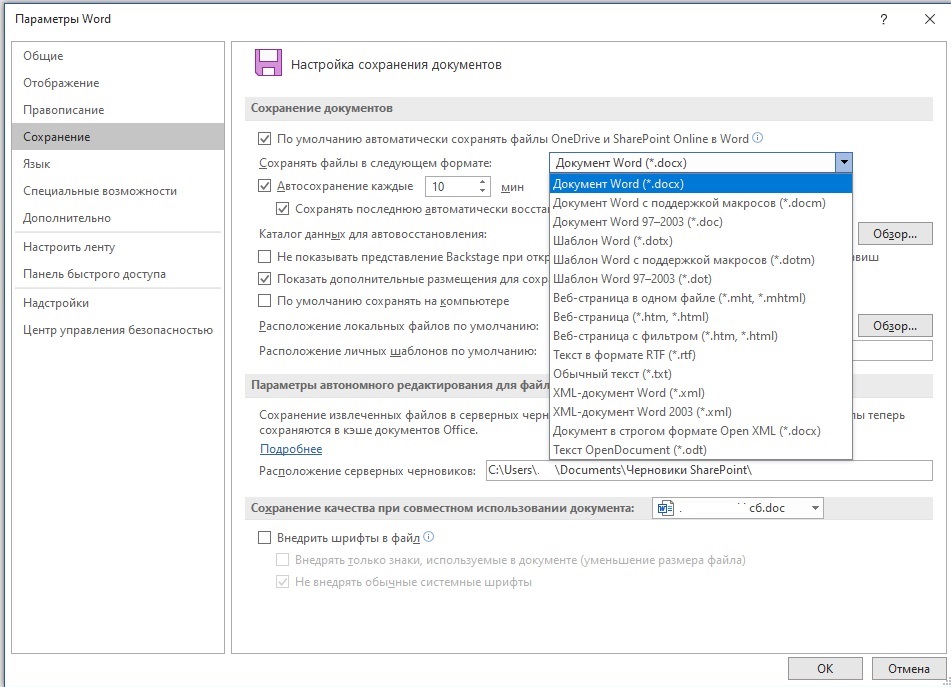Click the autosave minutes value field
The image size is (951, 687).
(451, 186)
